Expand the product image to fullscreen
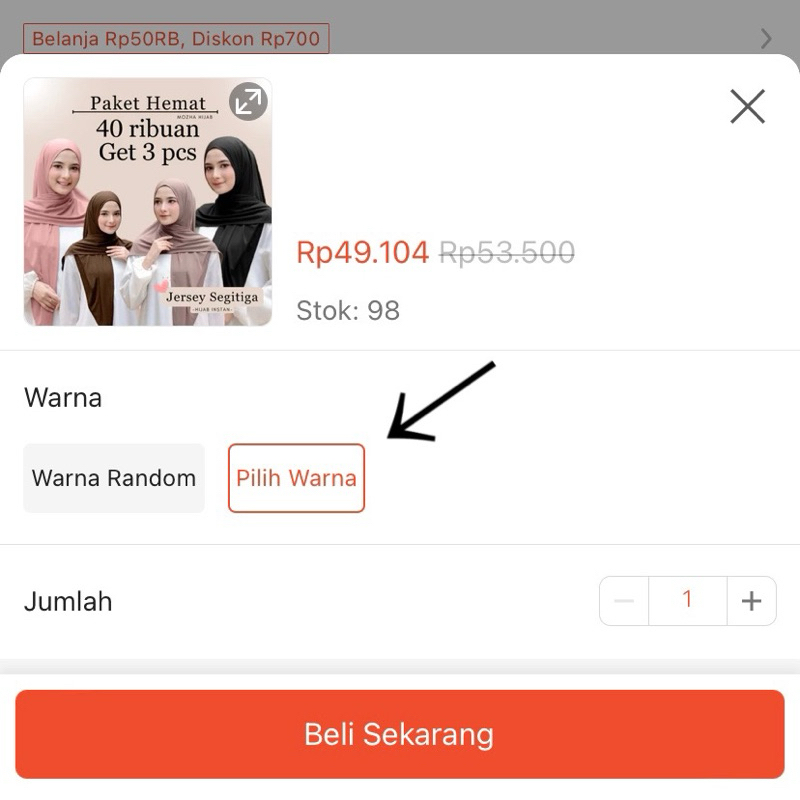Image resolution: width=800 pixels, height=800 pixels. click(248, 101)
